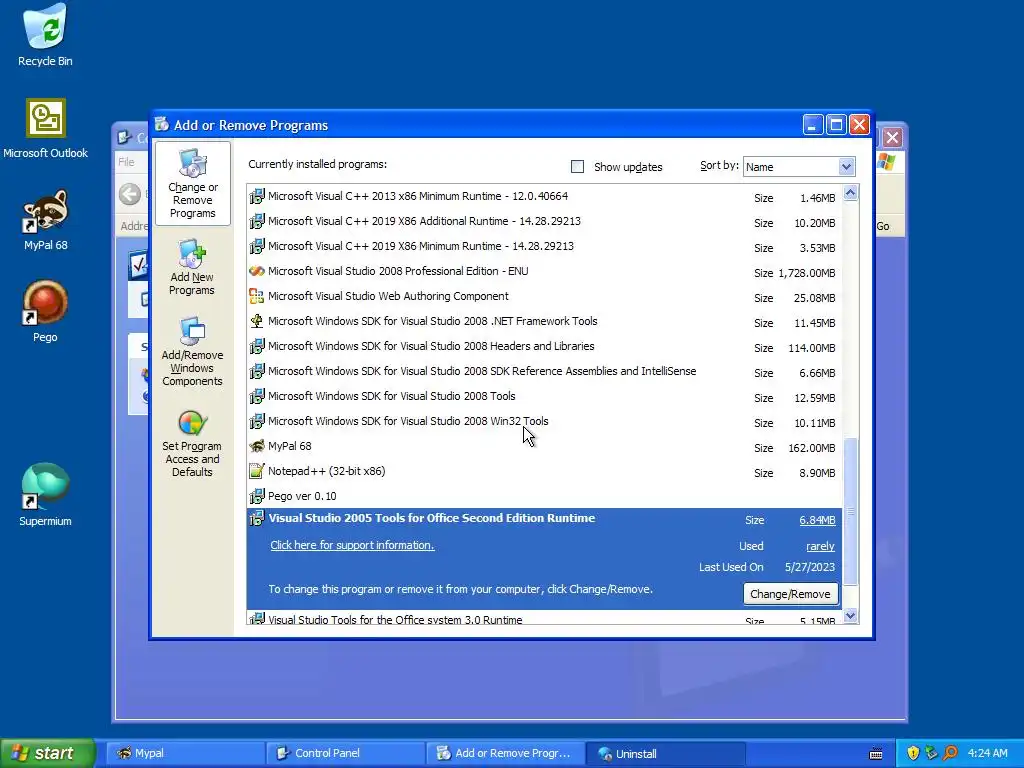Open Add New Programs sidebar icon
Screen dimensions: 1024x768
(x=192, y=267)
